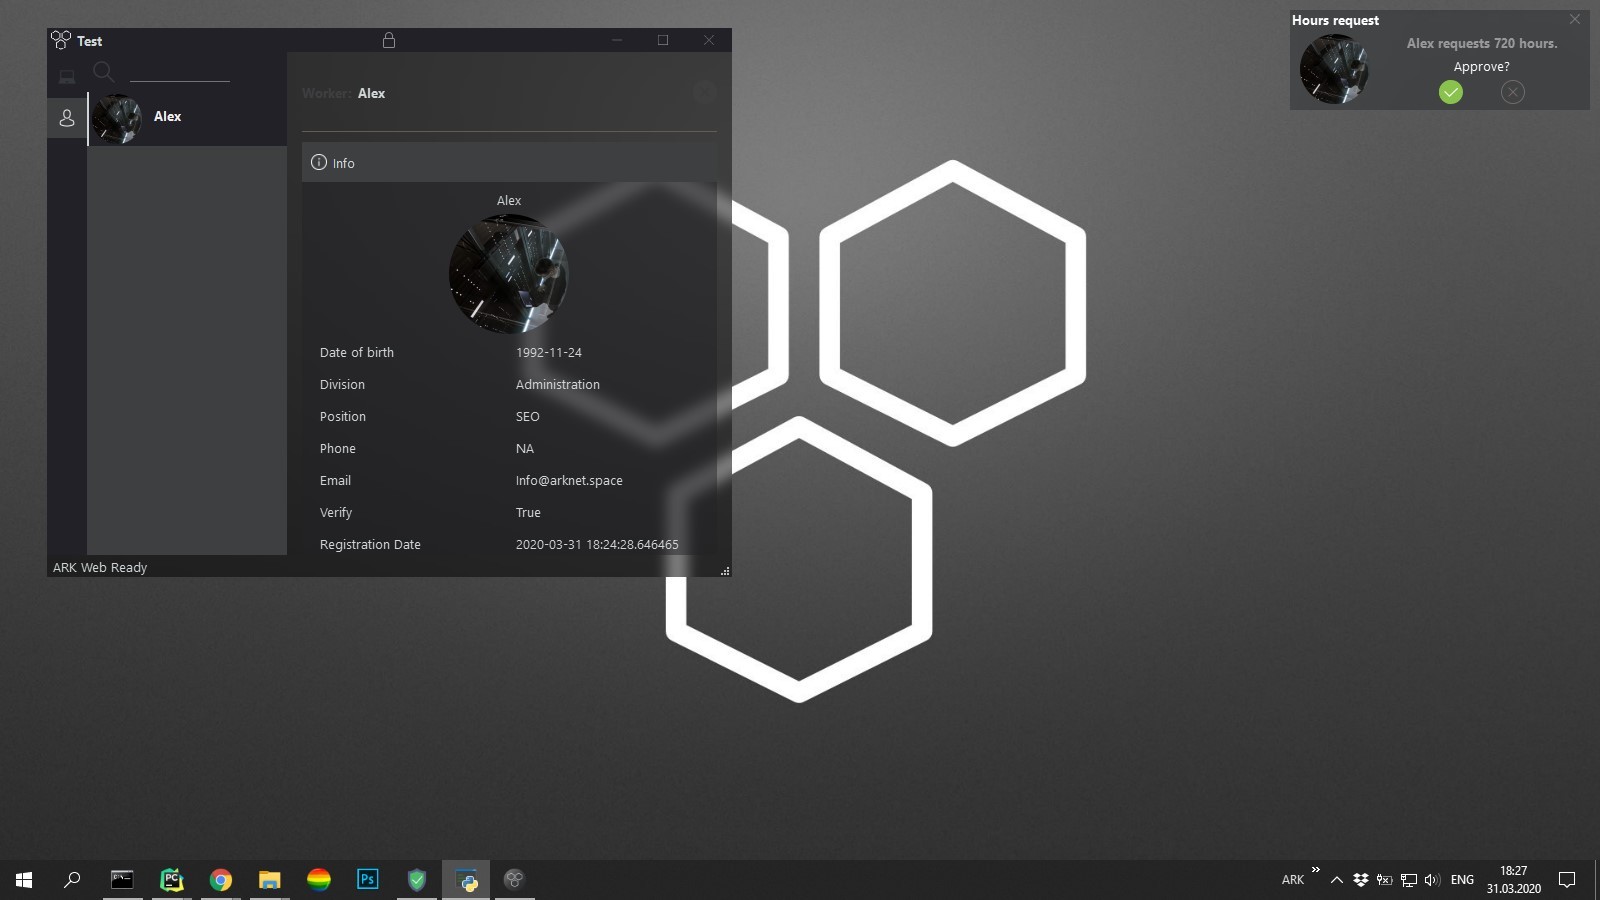Click the registration date timestamp value
The image size is (1600, 900).
(597, 544)
